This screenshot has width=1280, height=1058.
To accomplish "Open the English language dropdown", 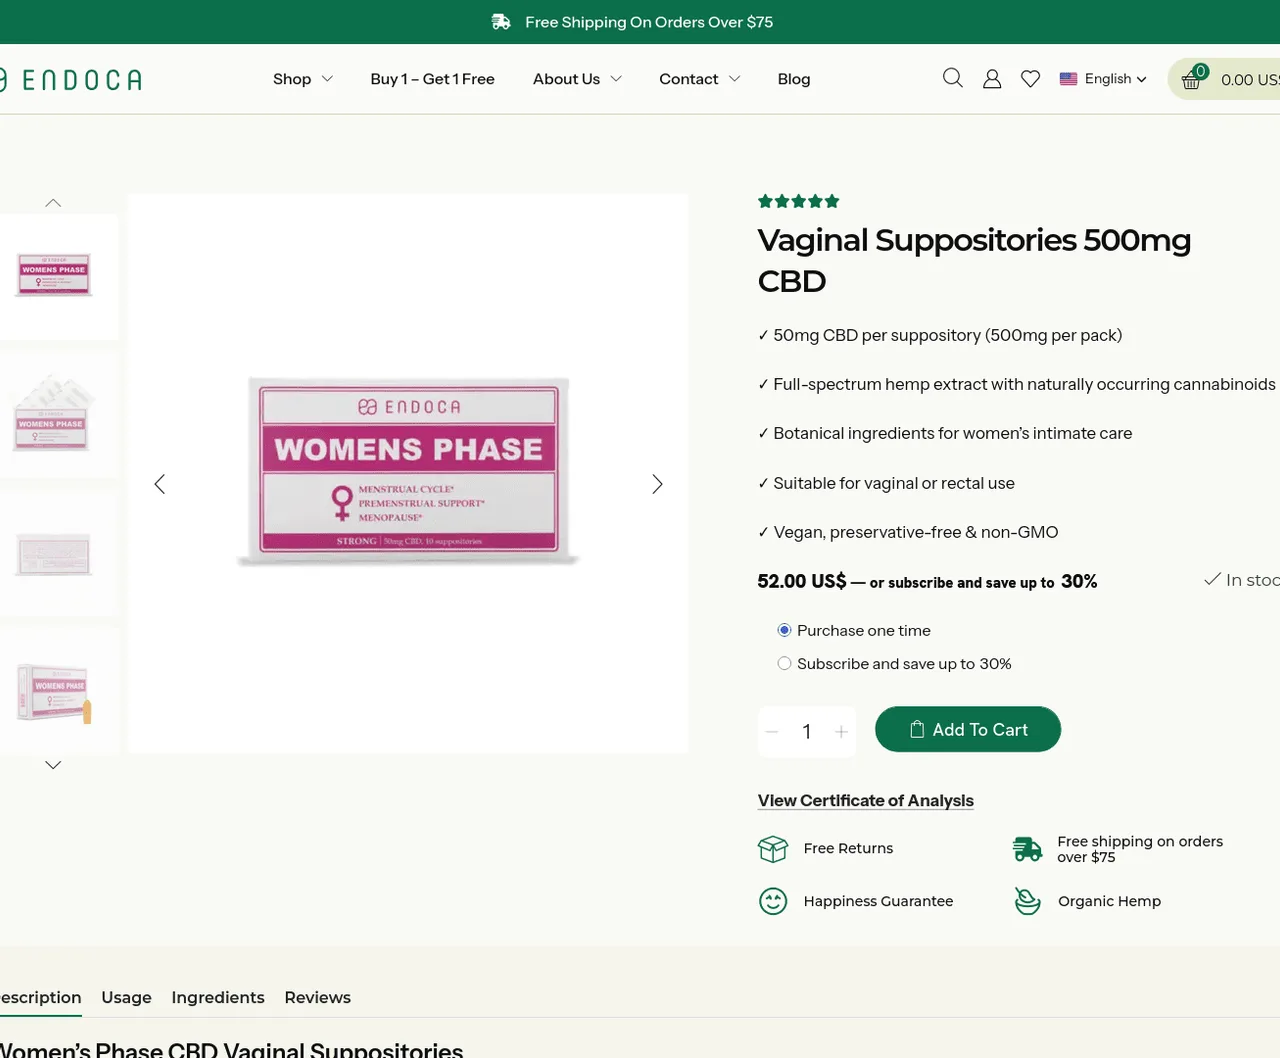I will (x=1114, y=79).
